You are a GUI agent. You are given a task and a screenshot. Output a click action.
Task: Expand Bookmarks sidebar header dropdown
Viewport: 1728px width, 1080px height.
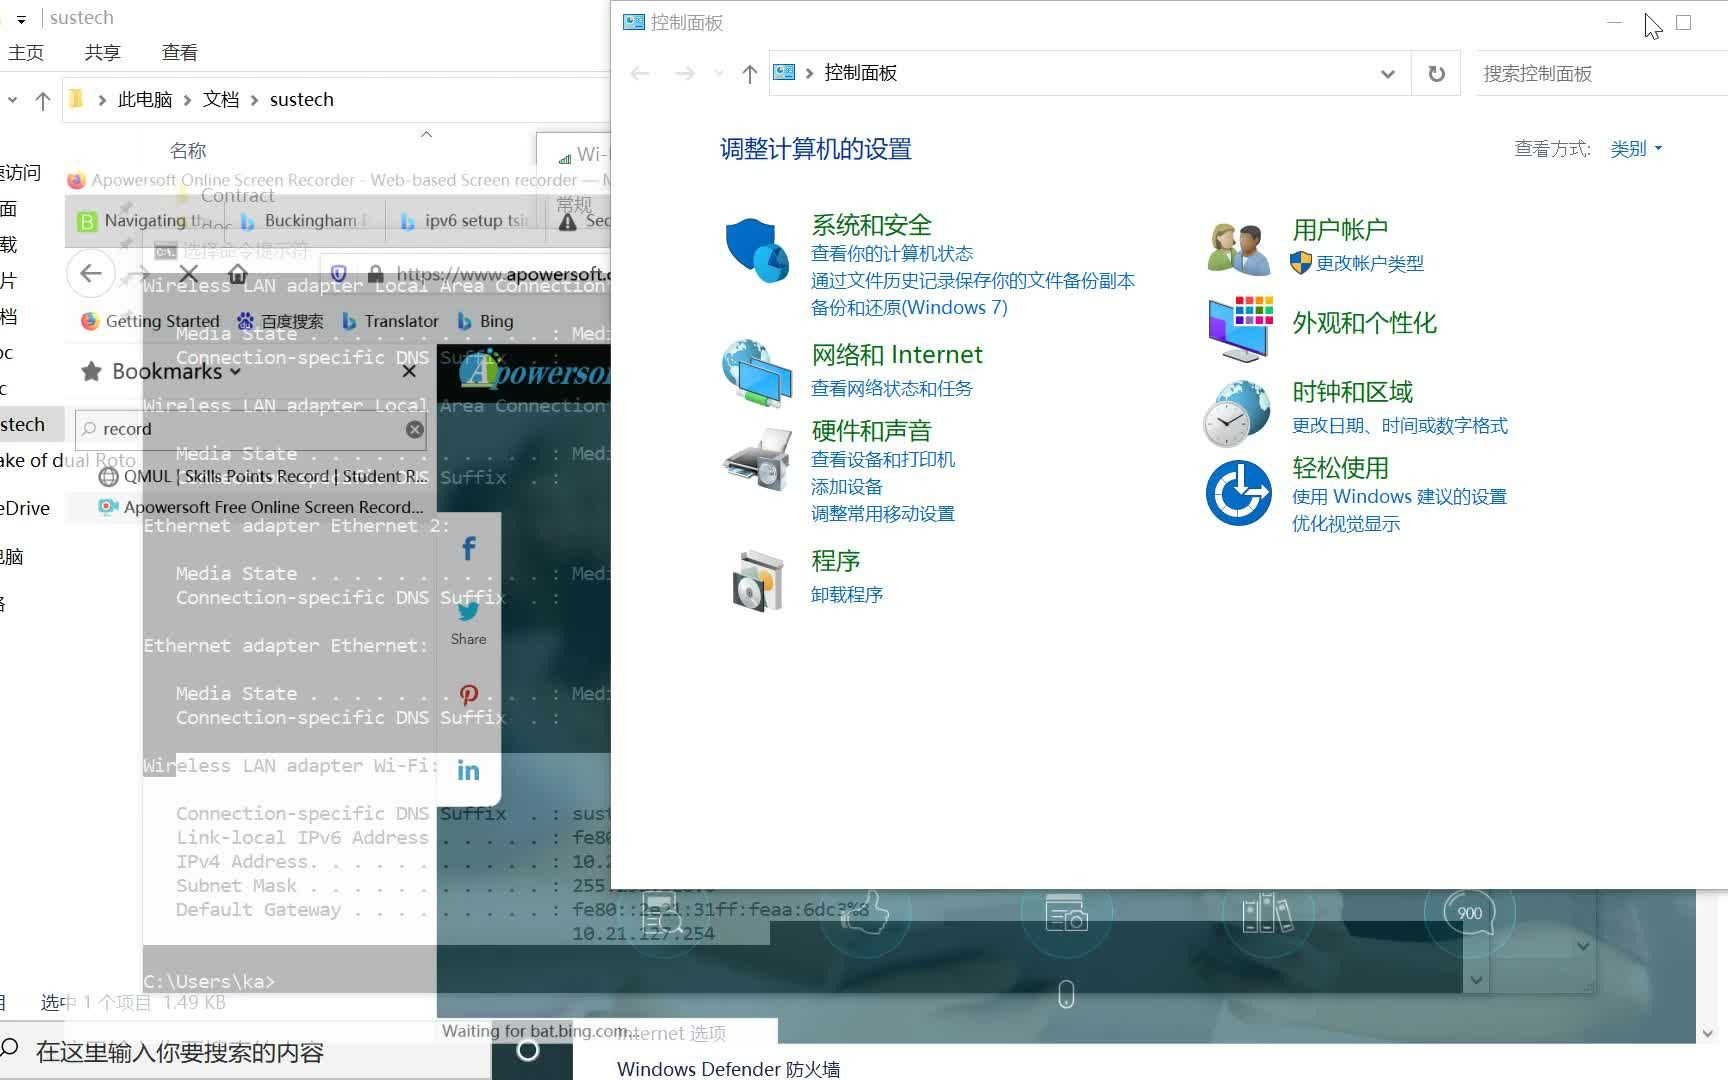click(x=235, y=371)
